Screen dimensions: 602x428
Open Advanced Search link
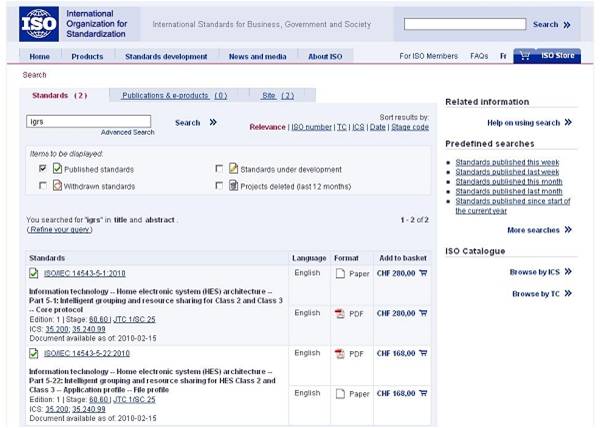pyautogui.click(x=127, y=132)
